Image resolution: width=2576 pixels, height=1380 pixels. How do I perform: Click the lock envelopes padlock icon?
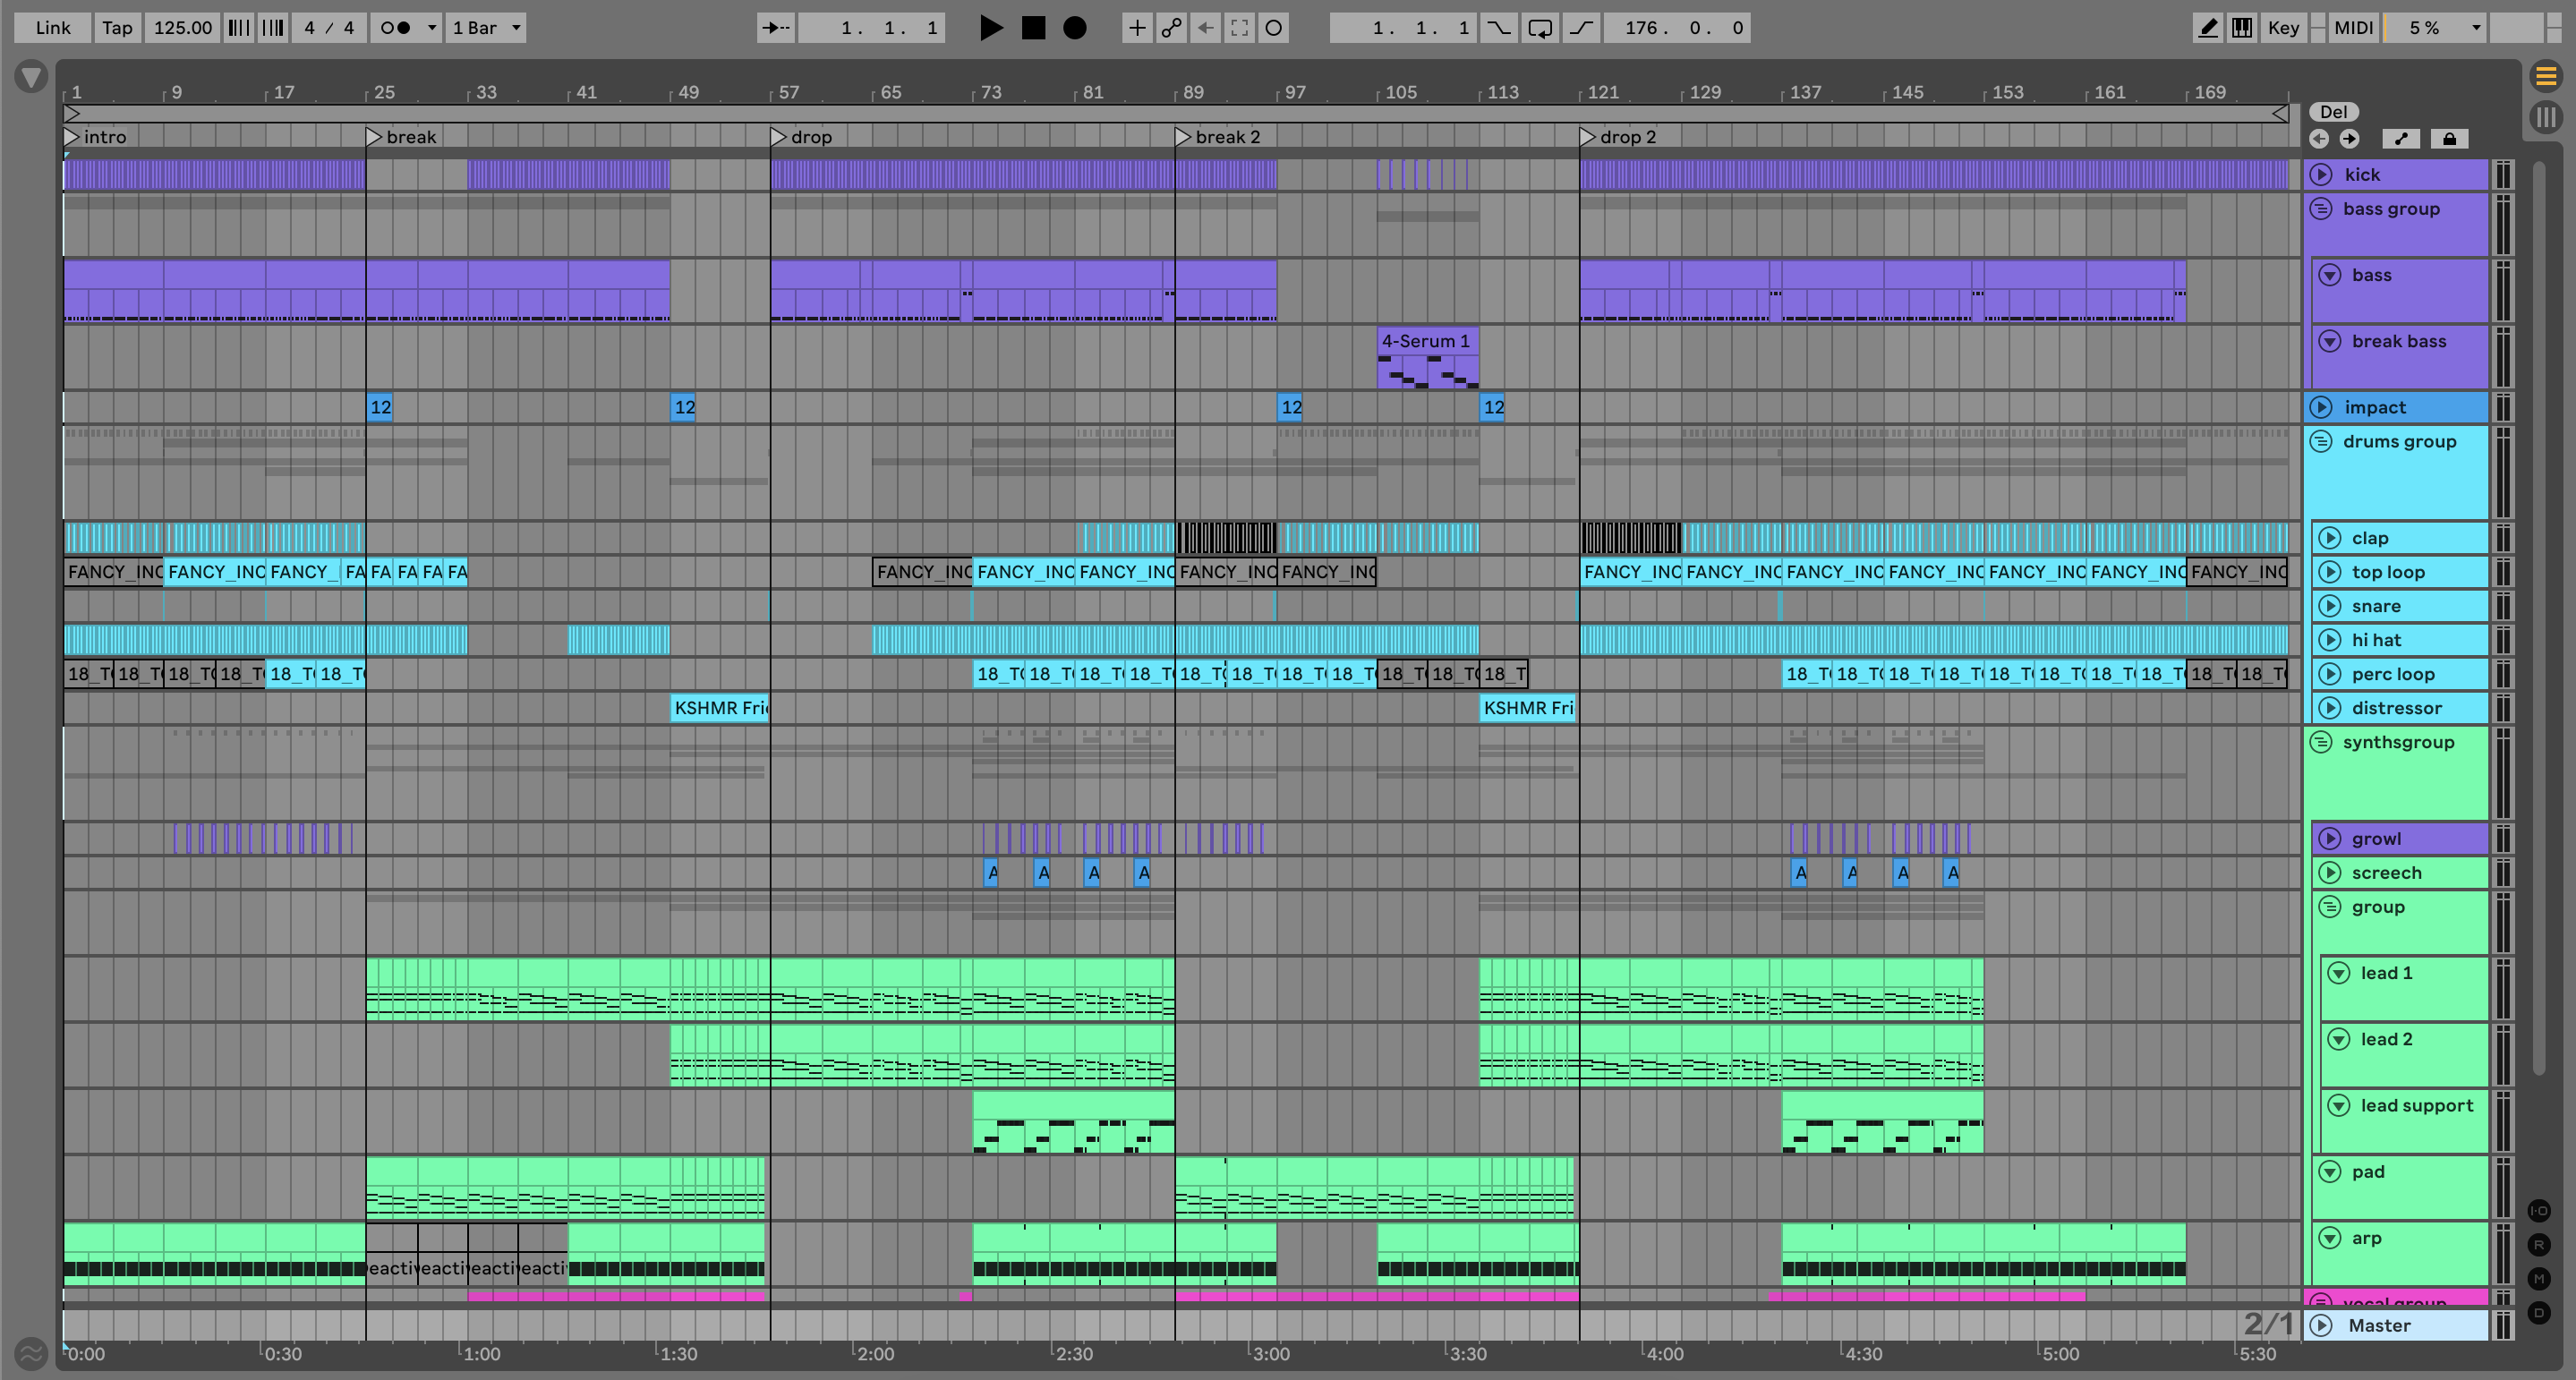[x=2449, y=139]
